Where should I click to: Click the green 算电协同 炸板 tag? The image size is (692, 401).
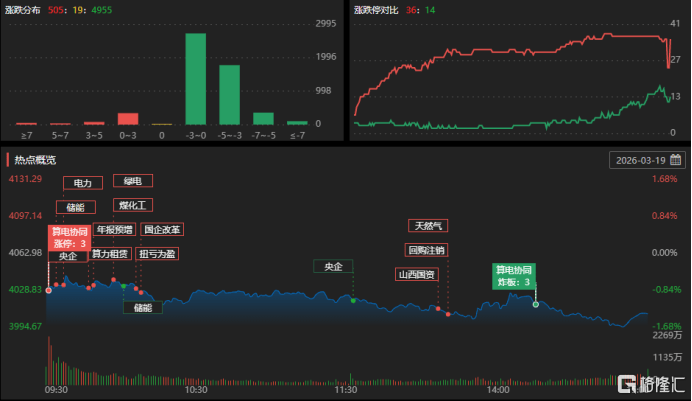point(513,276)
